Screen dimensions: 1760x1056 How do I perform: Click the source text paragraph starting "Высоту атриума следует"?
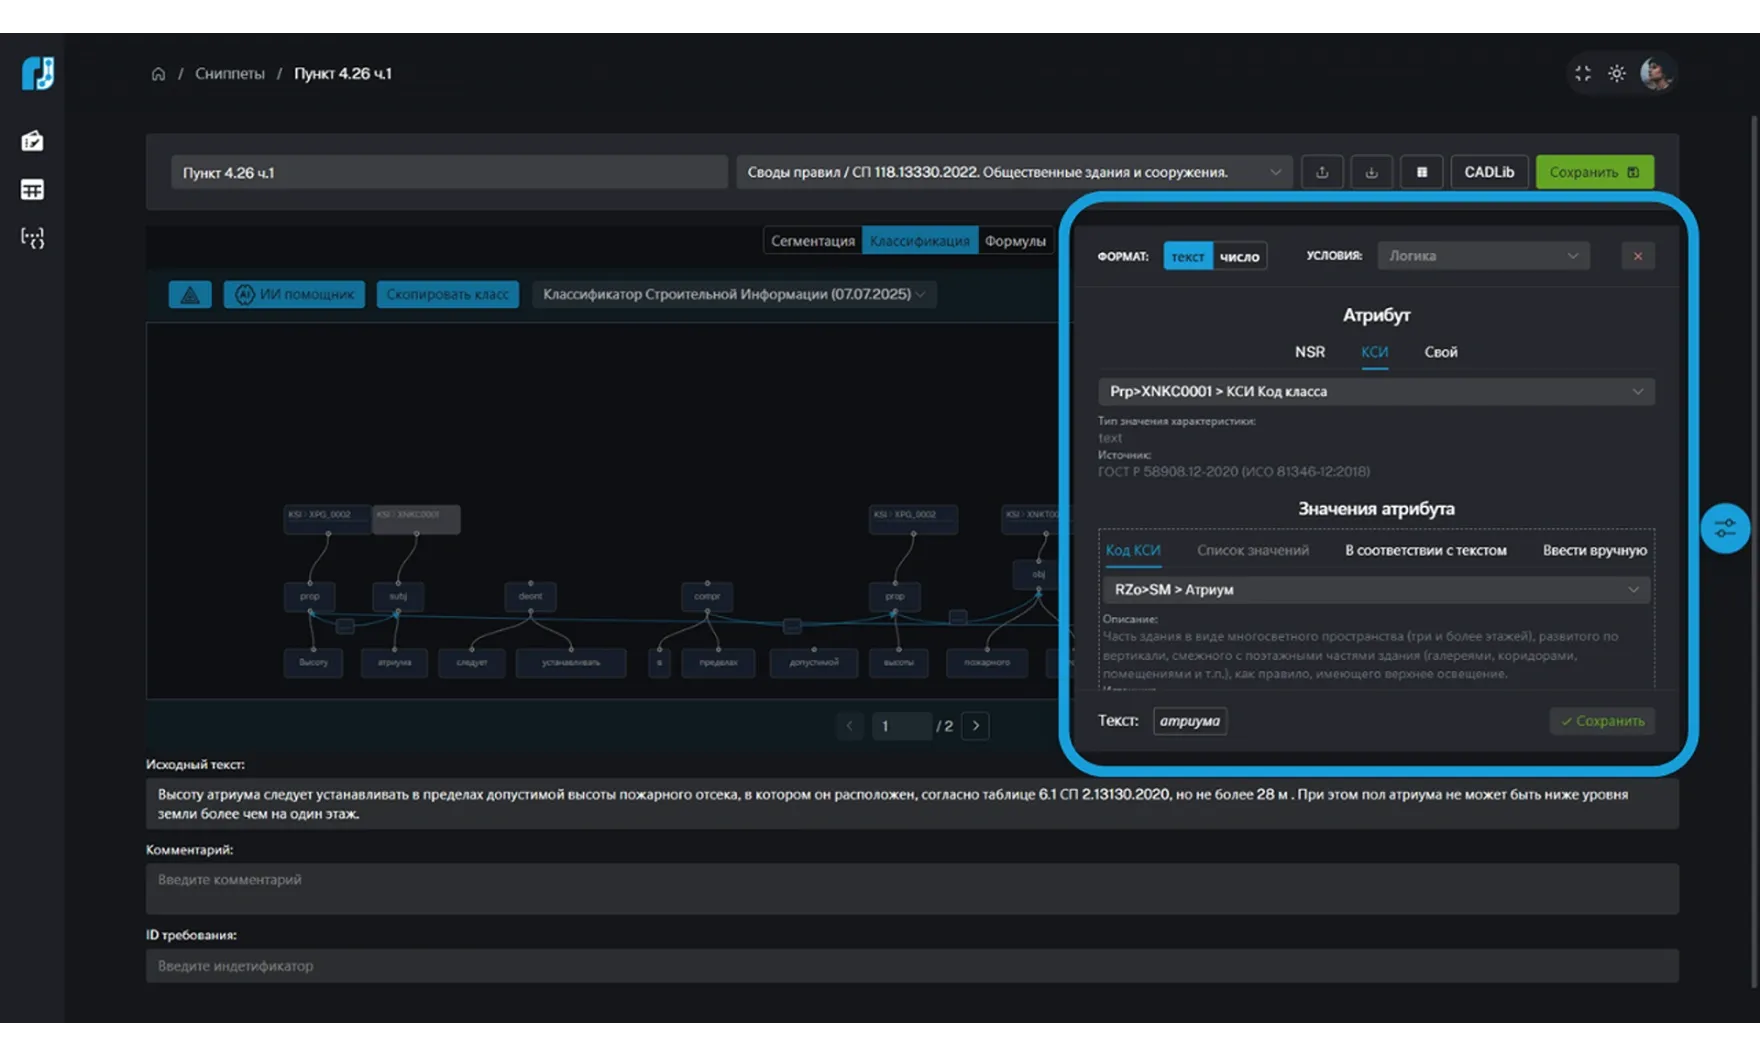(x=912, y=804)
